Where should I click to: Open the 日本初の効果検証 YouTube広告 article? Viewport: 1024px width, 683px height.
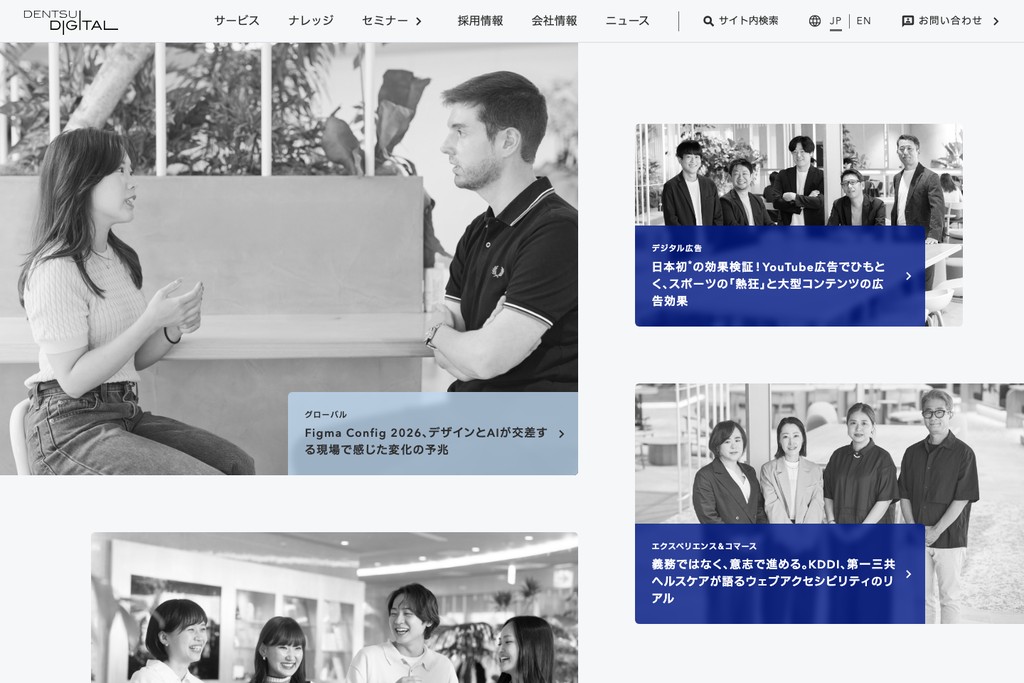pos(768,283)
